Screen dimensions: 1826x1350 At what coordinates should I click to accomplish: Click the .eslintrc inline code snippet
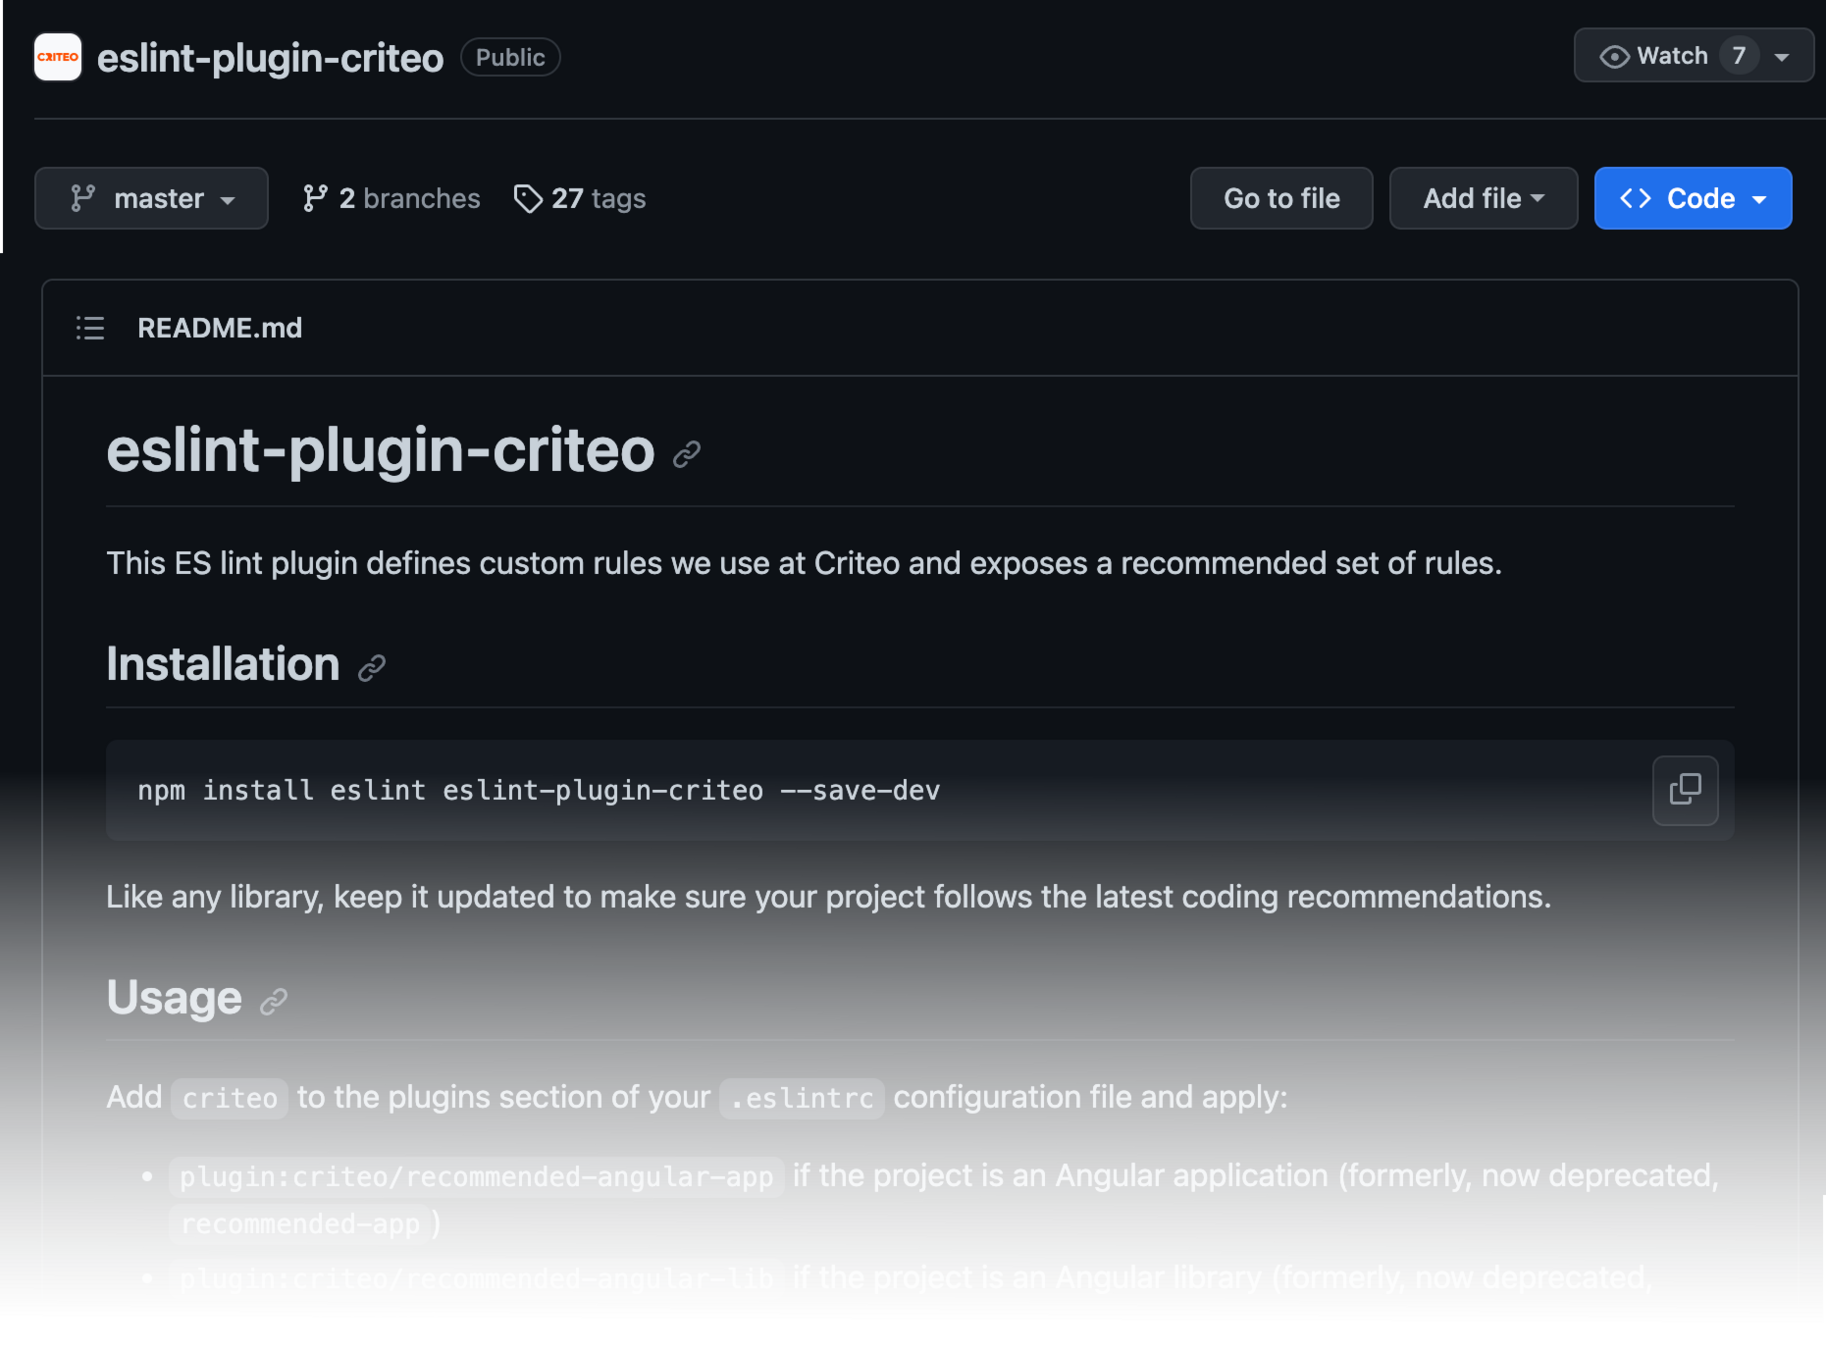tap(802, 1098)
